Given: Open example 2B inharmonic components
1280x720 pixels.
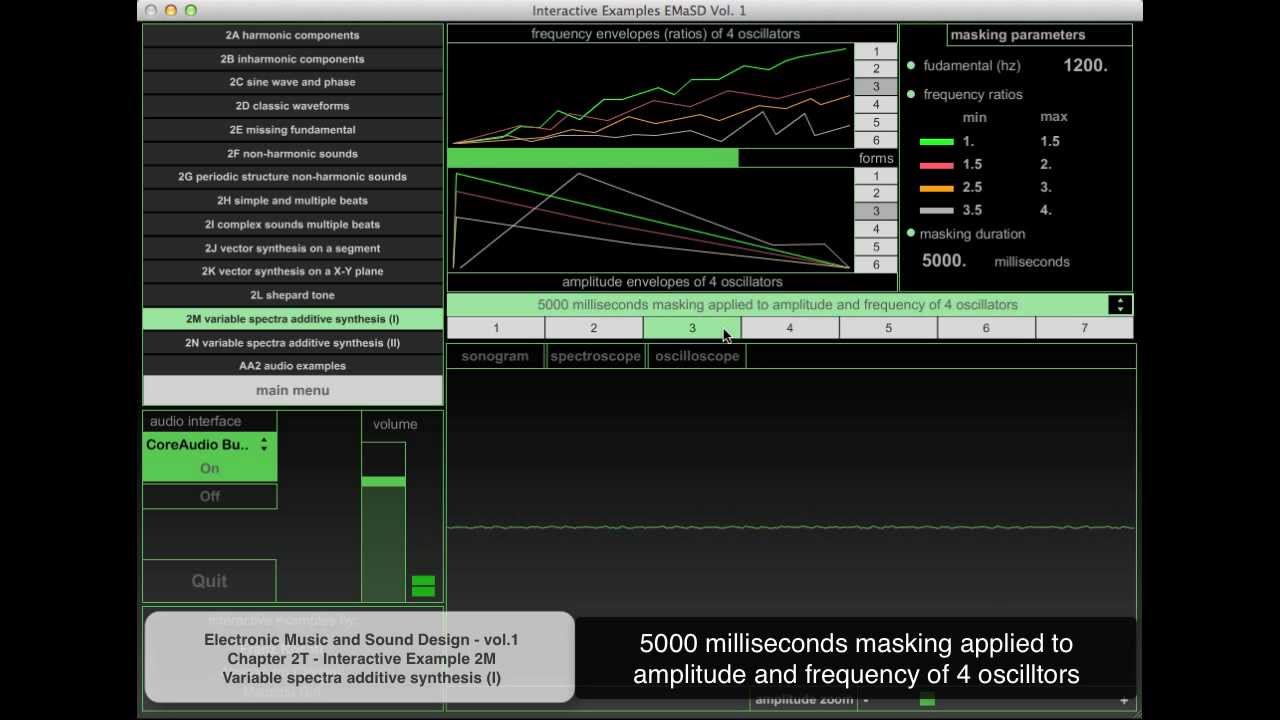Looking at the screenshot, I should 292,59.
